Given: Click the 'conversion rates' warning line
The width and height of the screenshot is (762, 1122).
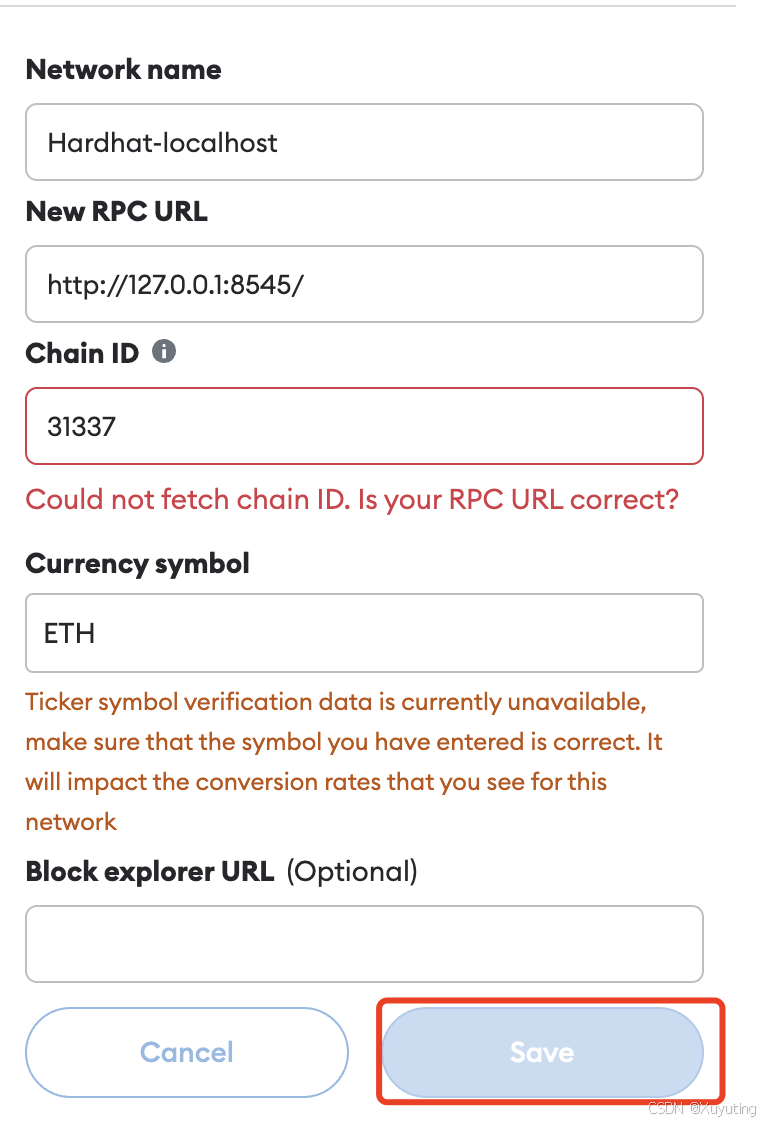Looking at the screenshot, I should 315,782.
